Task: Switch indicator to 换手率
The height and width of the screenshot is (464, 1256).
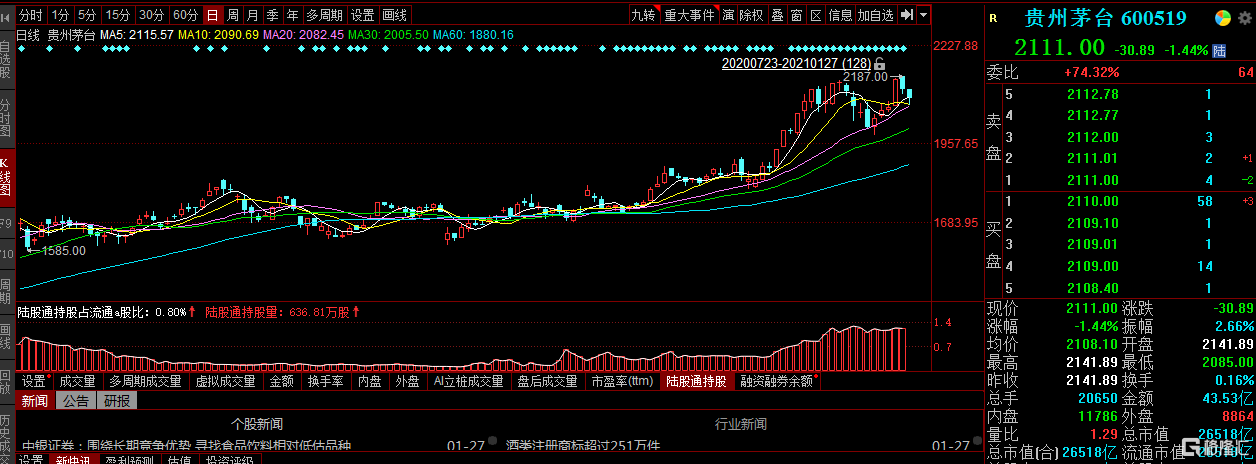Action: tap(326, 381)
